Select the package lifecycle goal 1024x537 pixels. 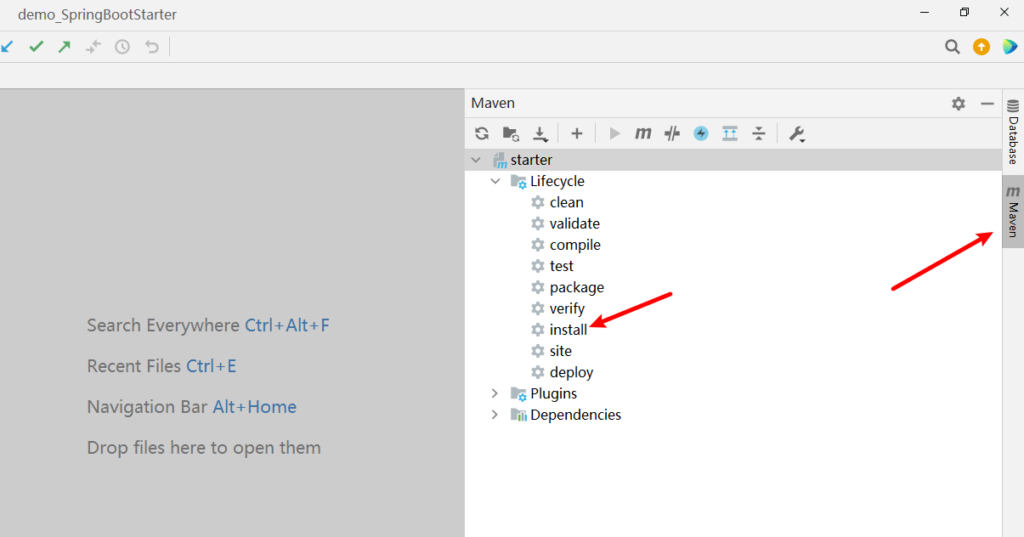tap(577, 287)
